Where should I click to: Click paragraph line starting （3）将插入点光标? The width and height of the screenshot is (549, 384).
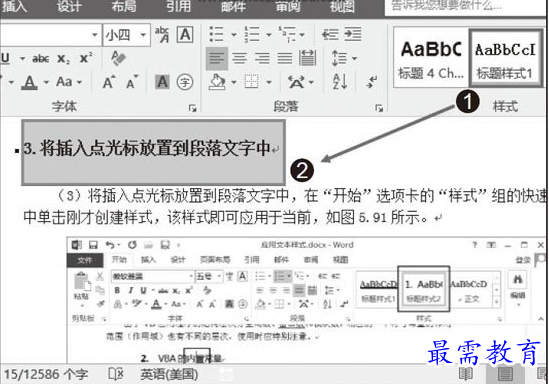(300, 195)
